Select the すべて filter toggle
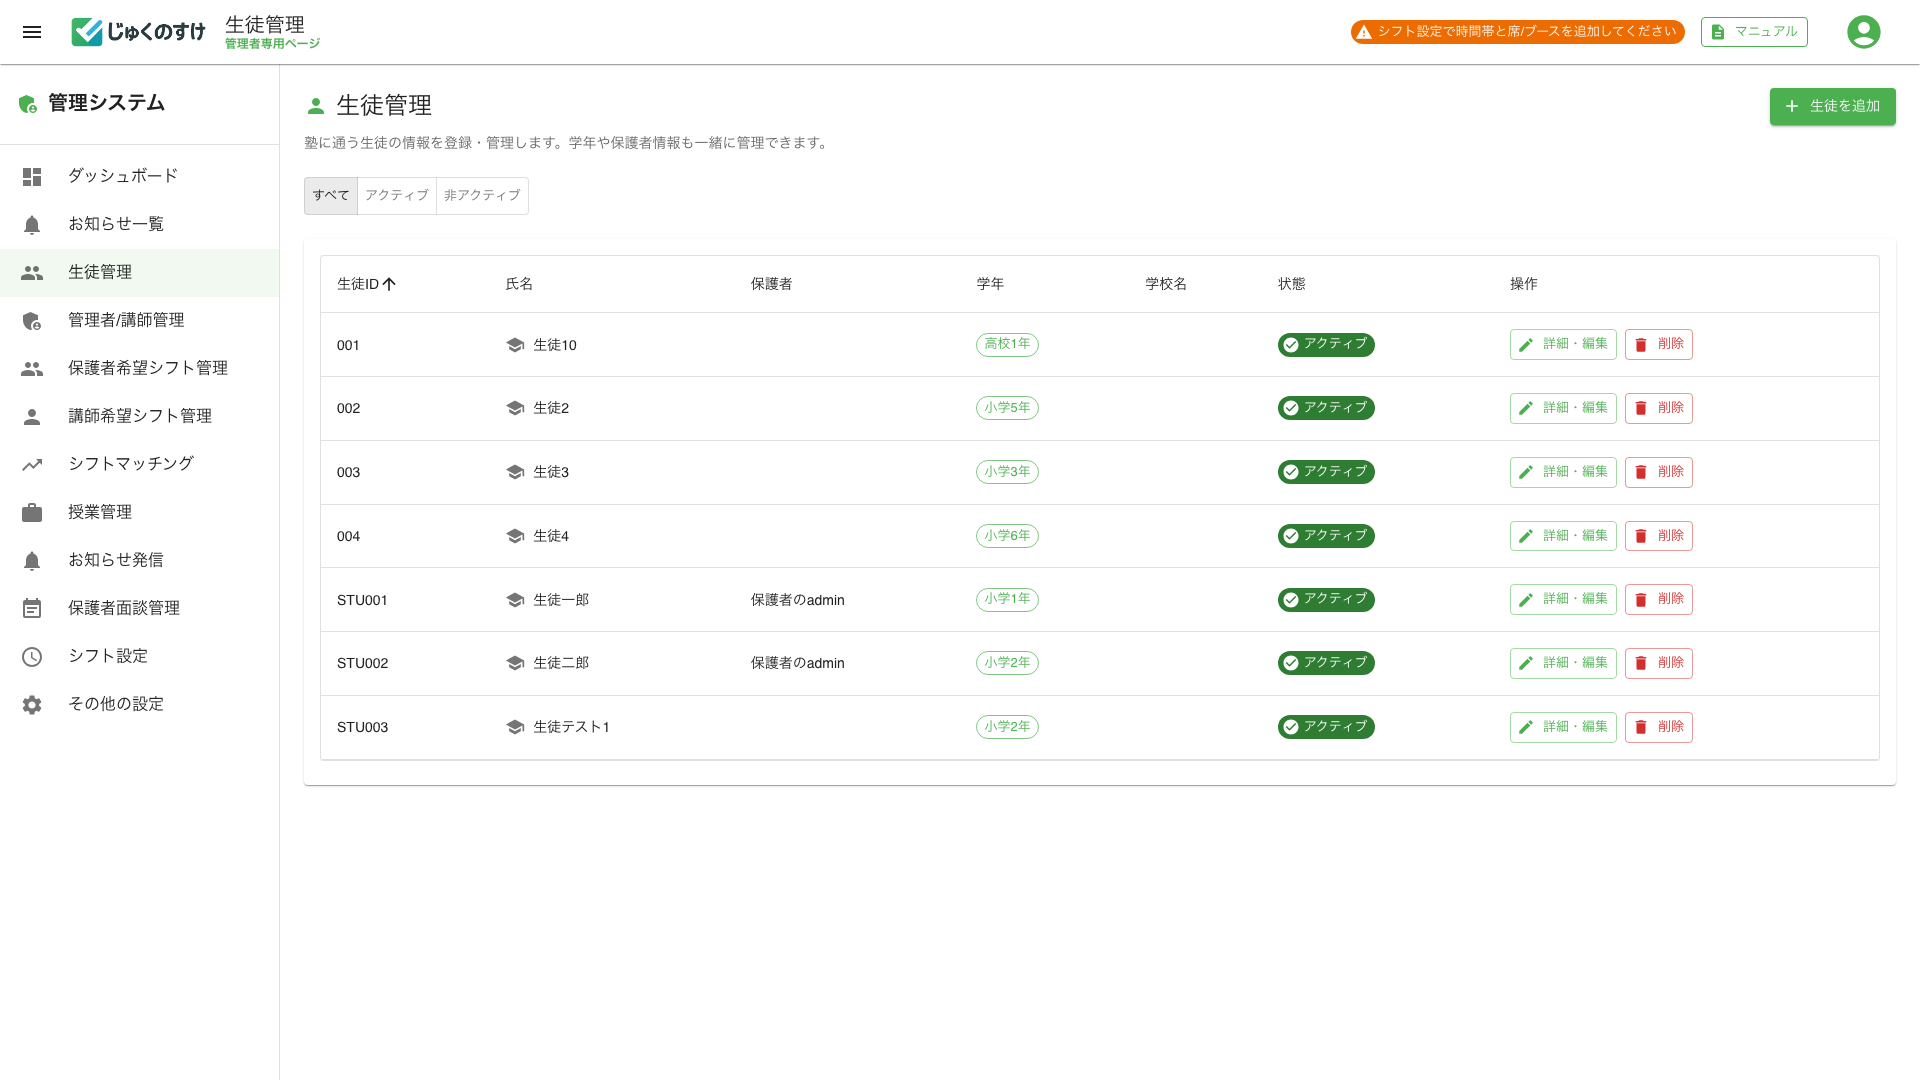The width and height of the screenshot is (1920, 1080). pyautogui.click(x=330, y=196)
